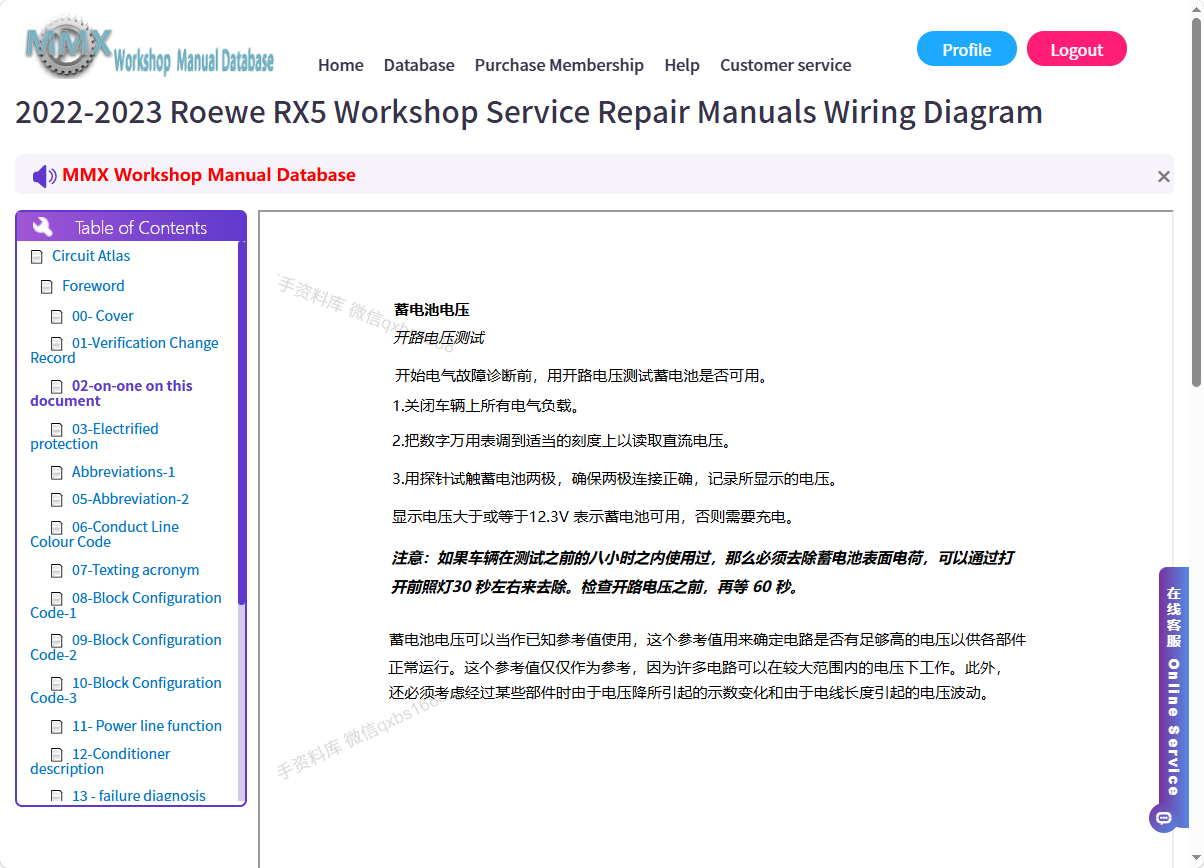Click the document icon beside Foreword
Screen dimensions: 1204x868
coord(47,287)
